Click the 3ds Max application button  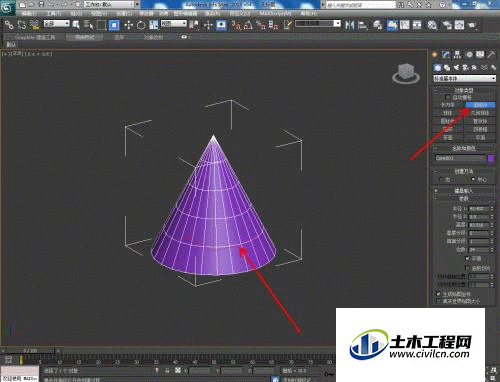pos(7,7)
